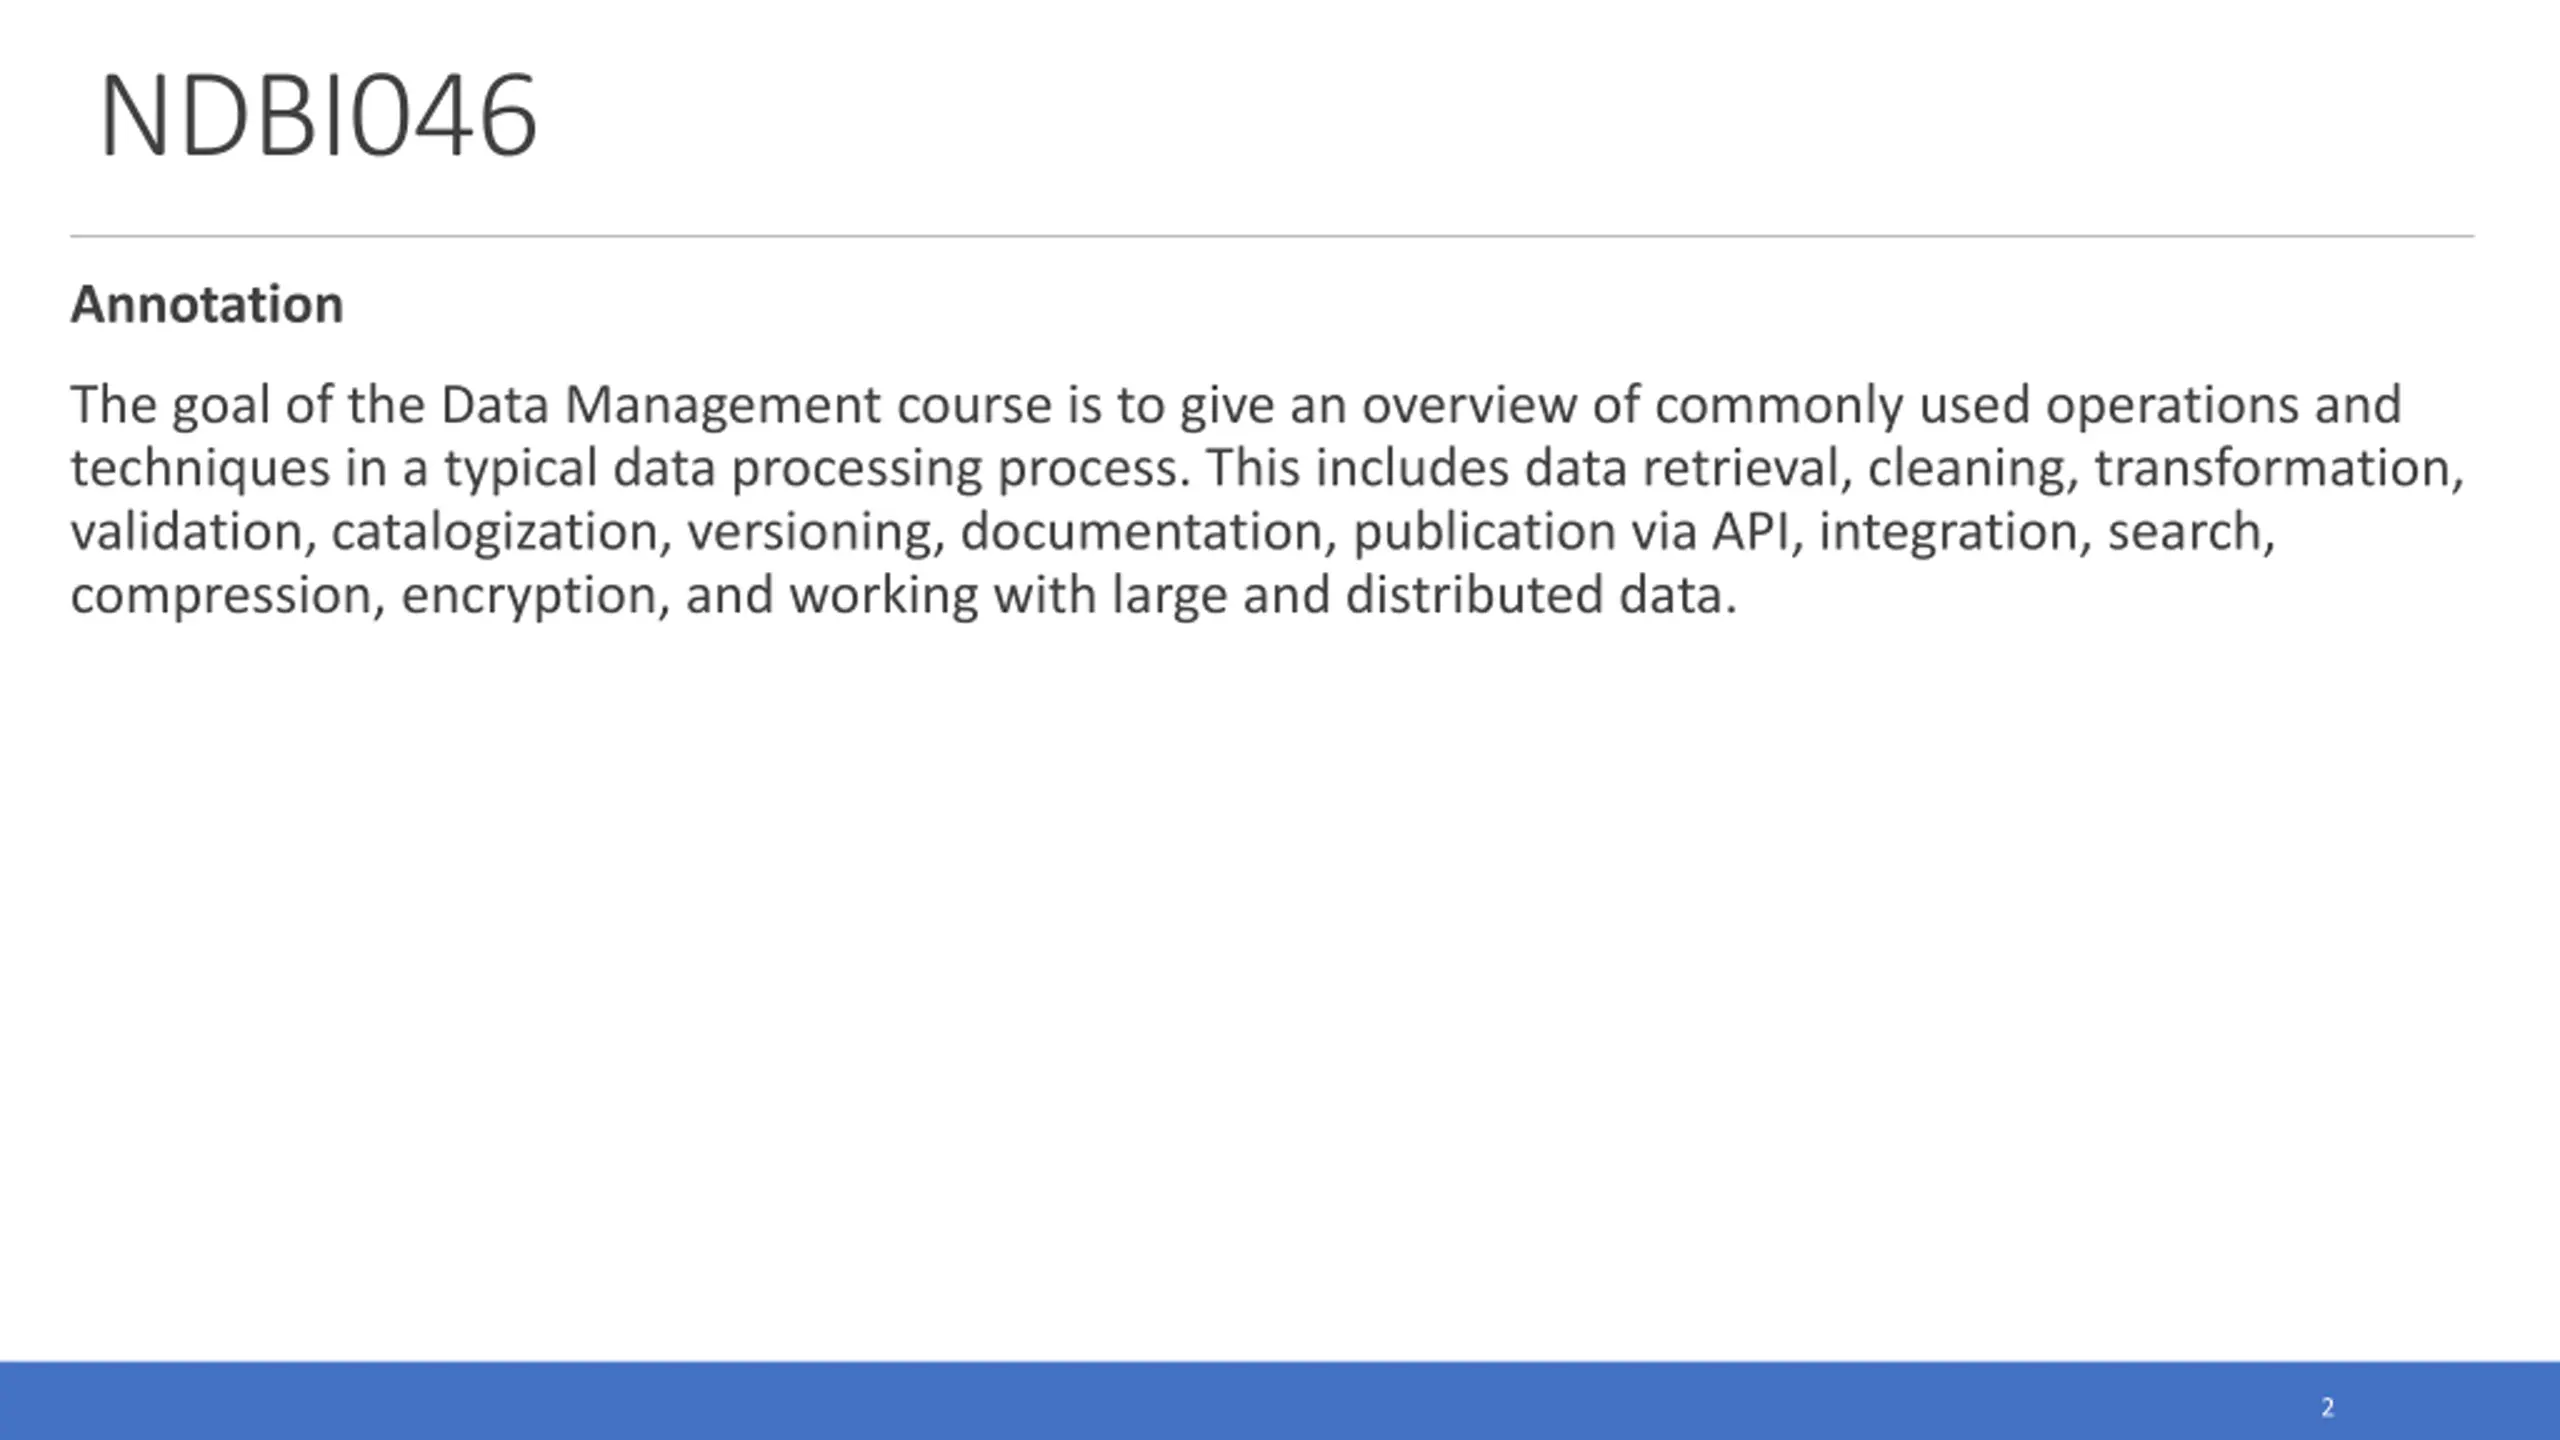Click the word "transformation"
This screenshot has width=2560, height=1440.
coord(2273,469)
